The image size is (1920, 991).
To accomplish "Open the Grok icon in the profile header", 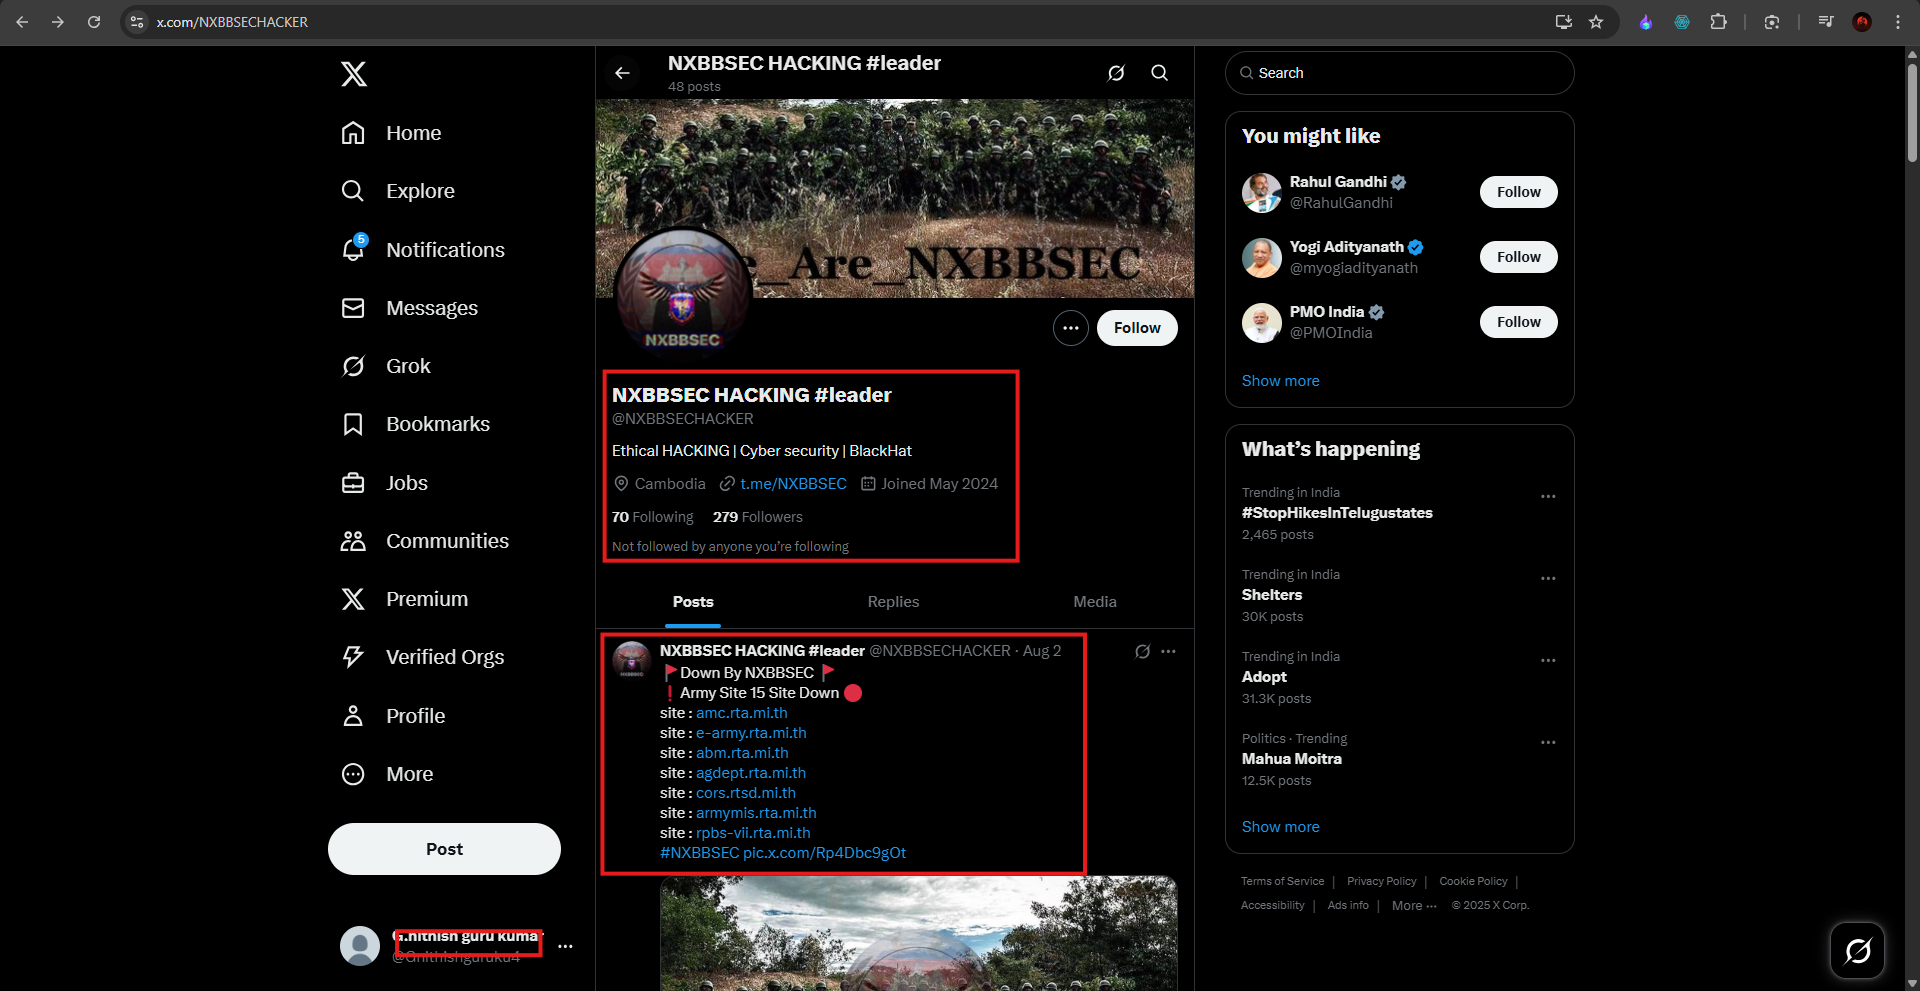I will click(x=1116, y=73).
